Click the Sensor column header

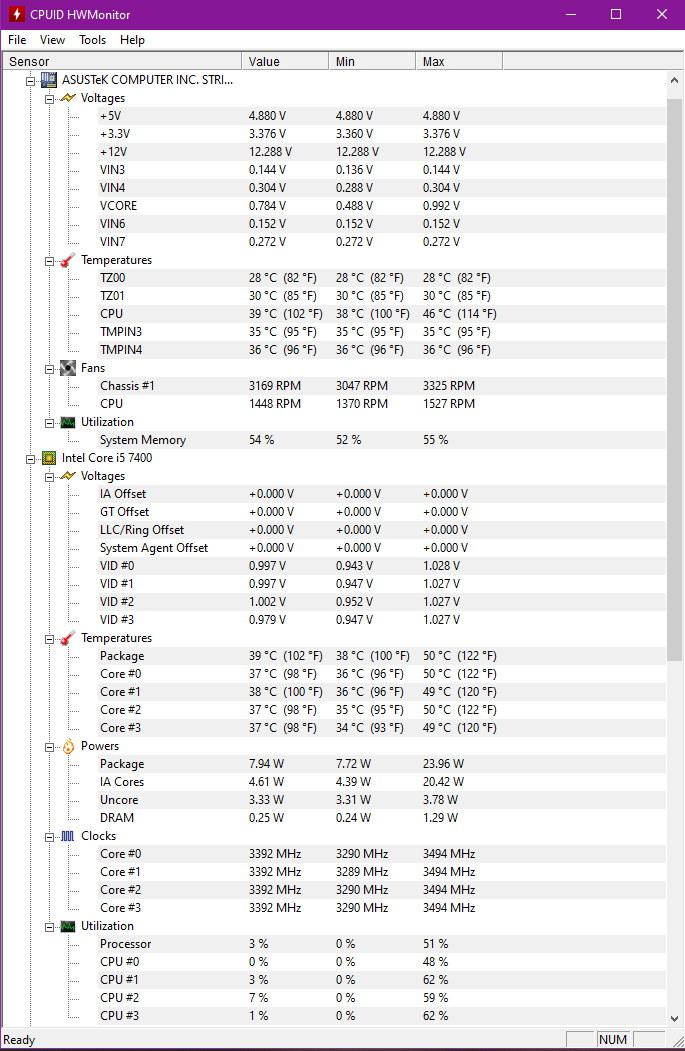[x=122, y=61]
